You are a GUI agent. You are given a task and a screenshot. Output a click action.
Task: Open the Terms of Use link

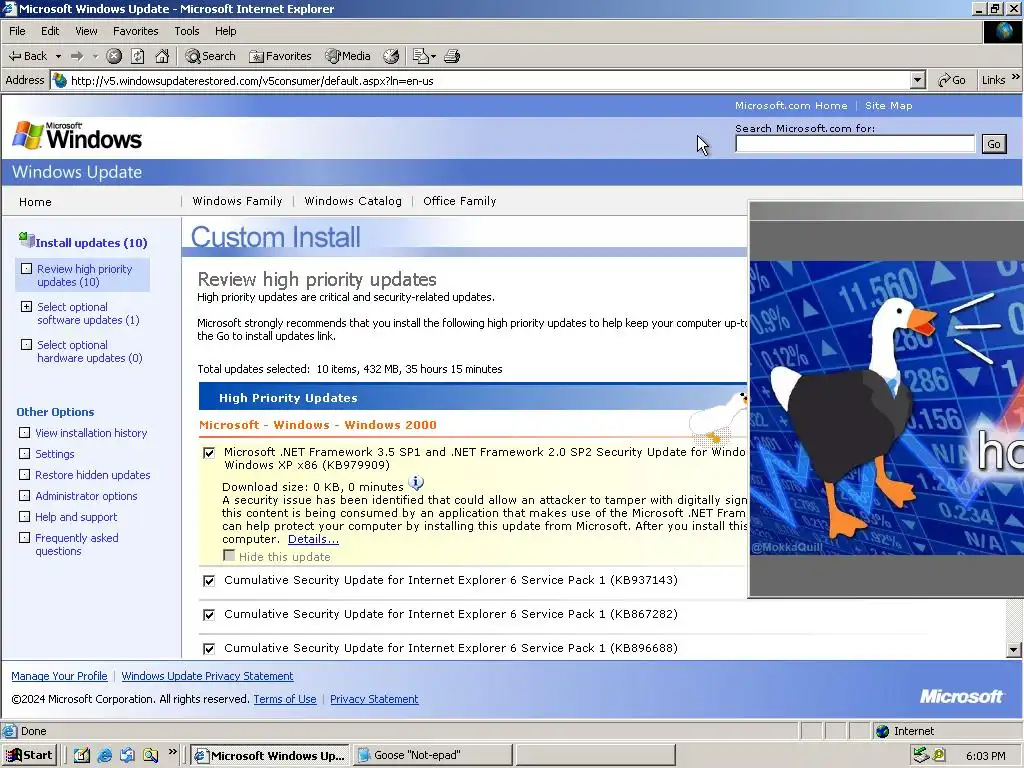pyautogui.click(x=285, y=699)
